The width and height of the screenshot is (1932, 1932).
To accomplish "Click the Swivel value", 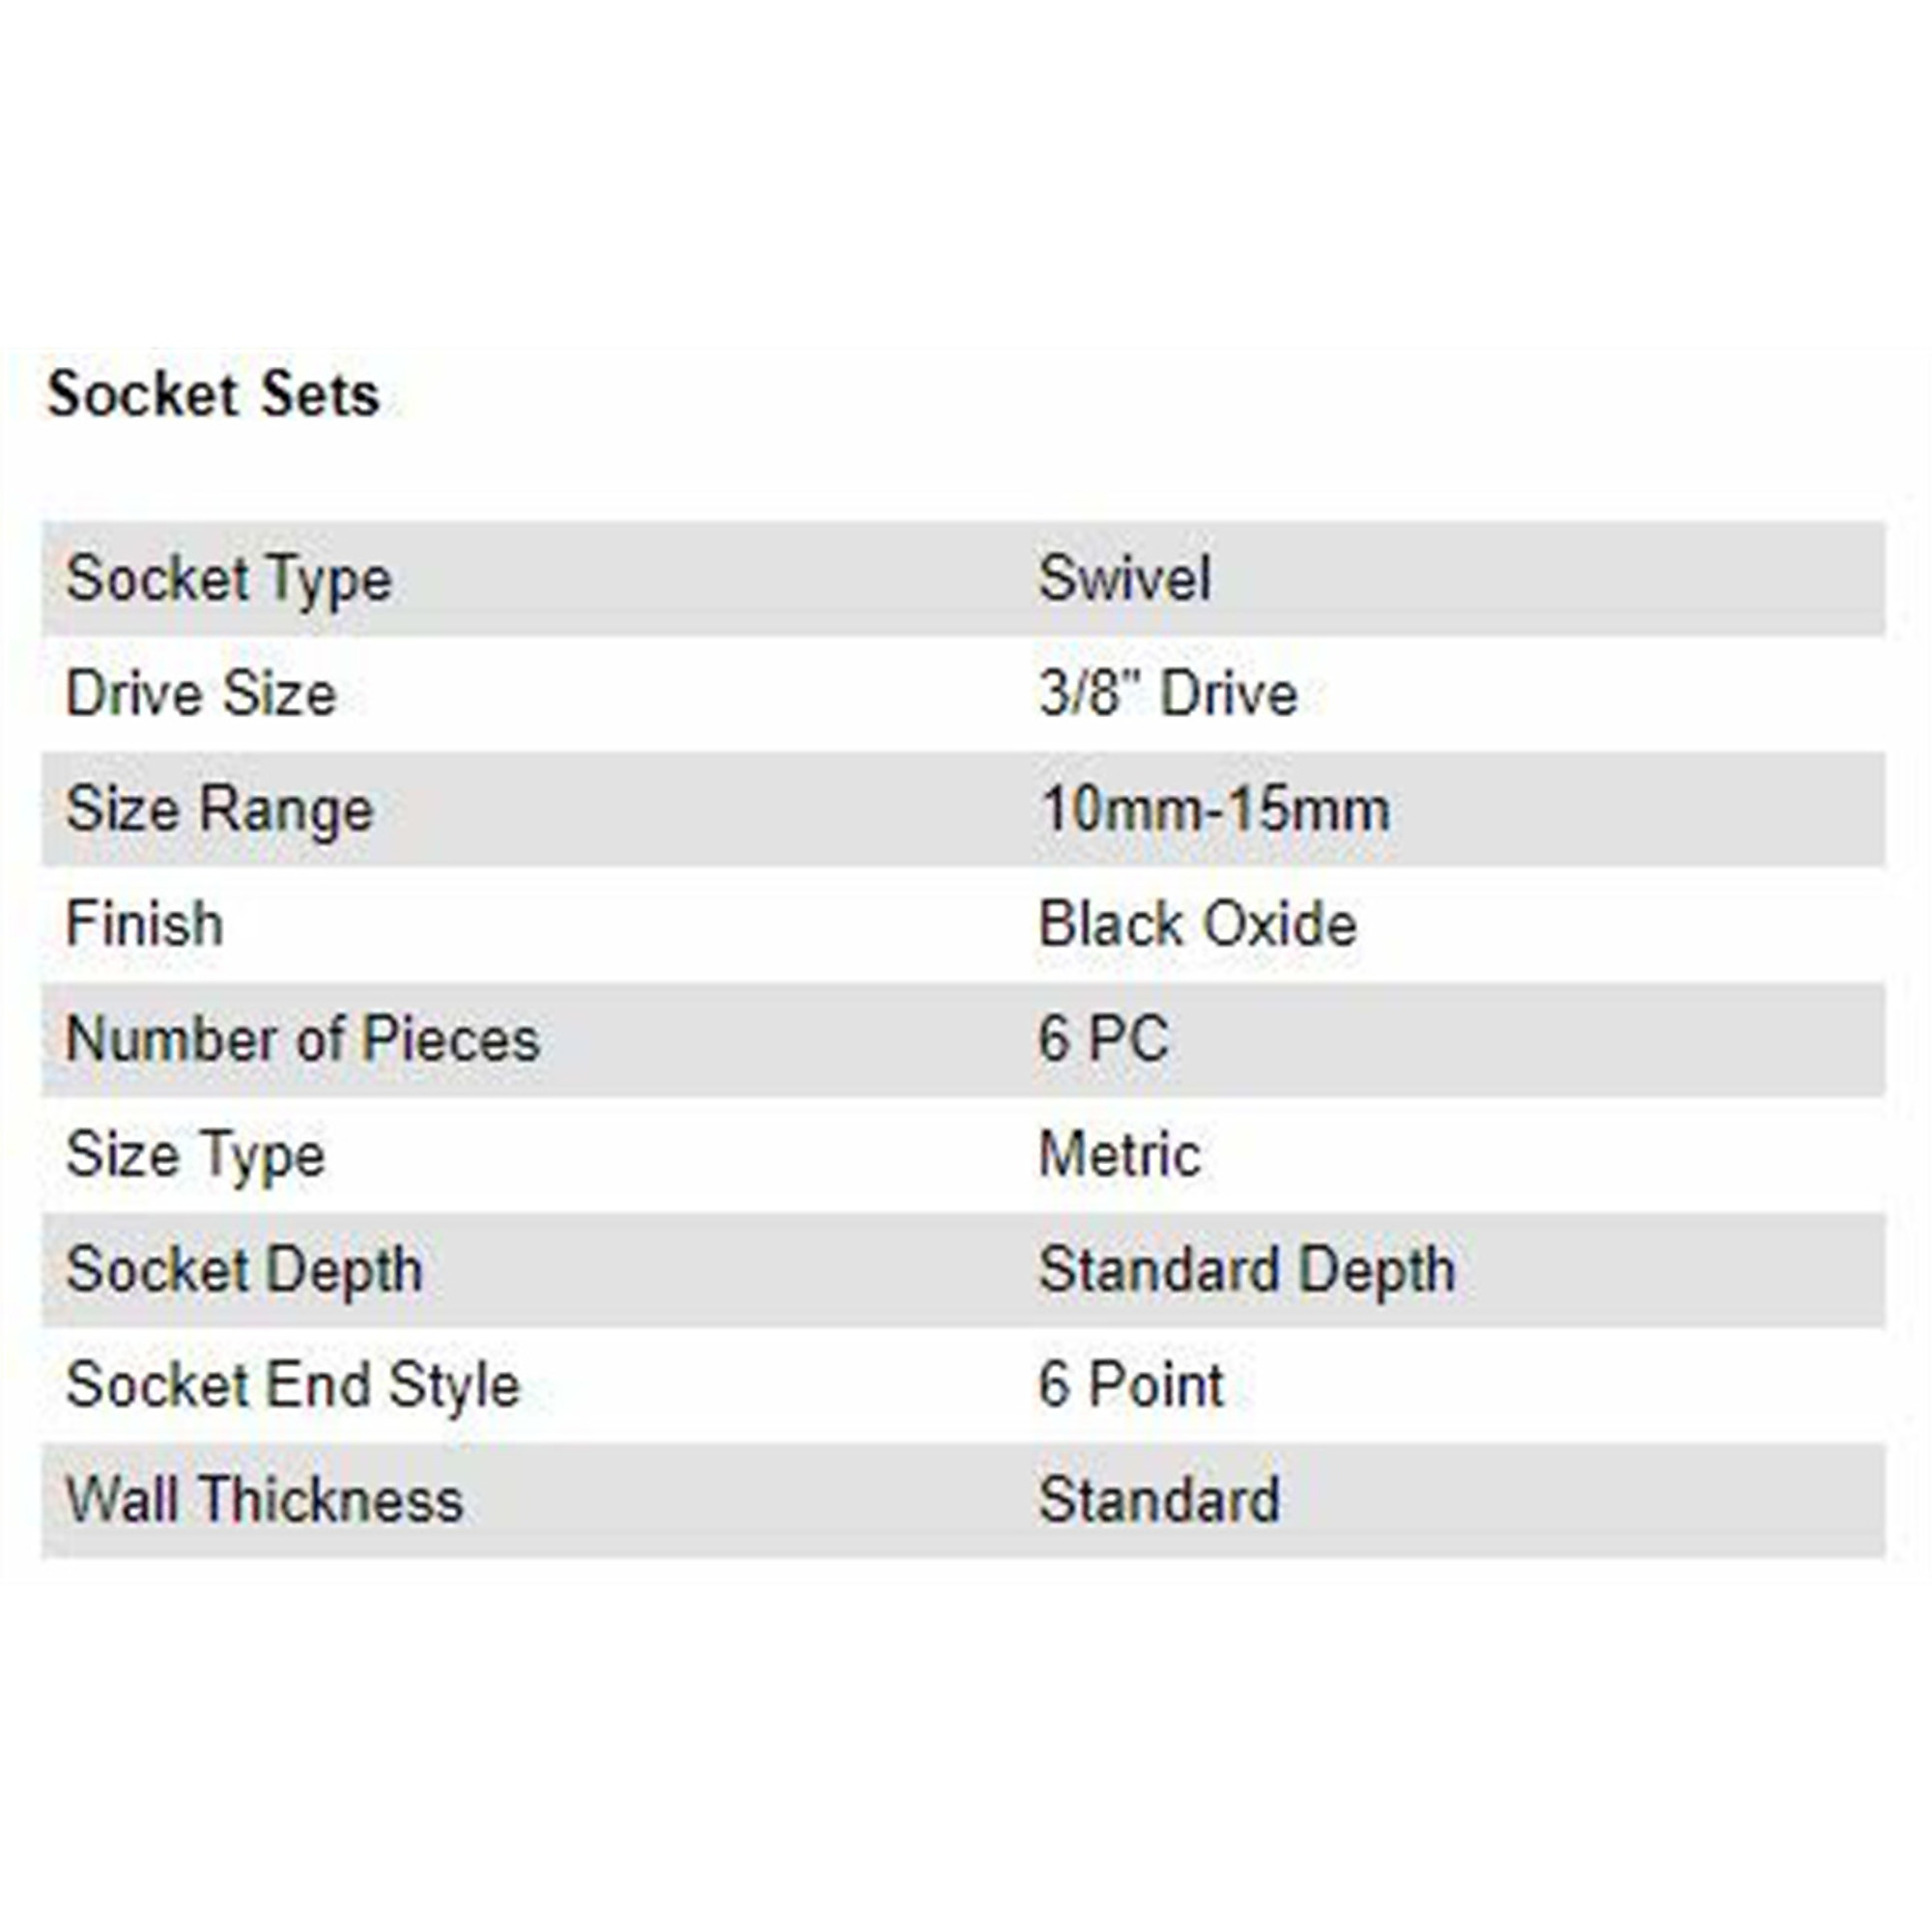I will click(x=1125, y=578).
